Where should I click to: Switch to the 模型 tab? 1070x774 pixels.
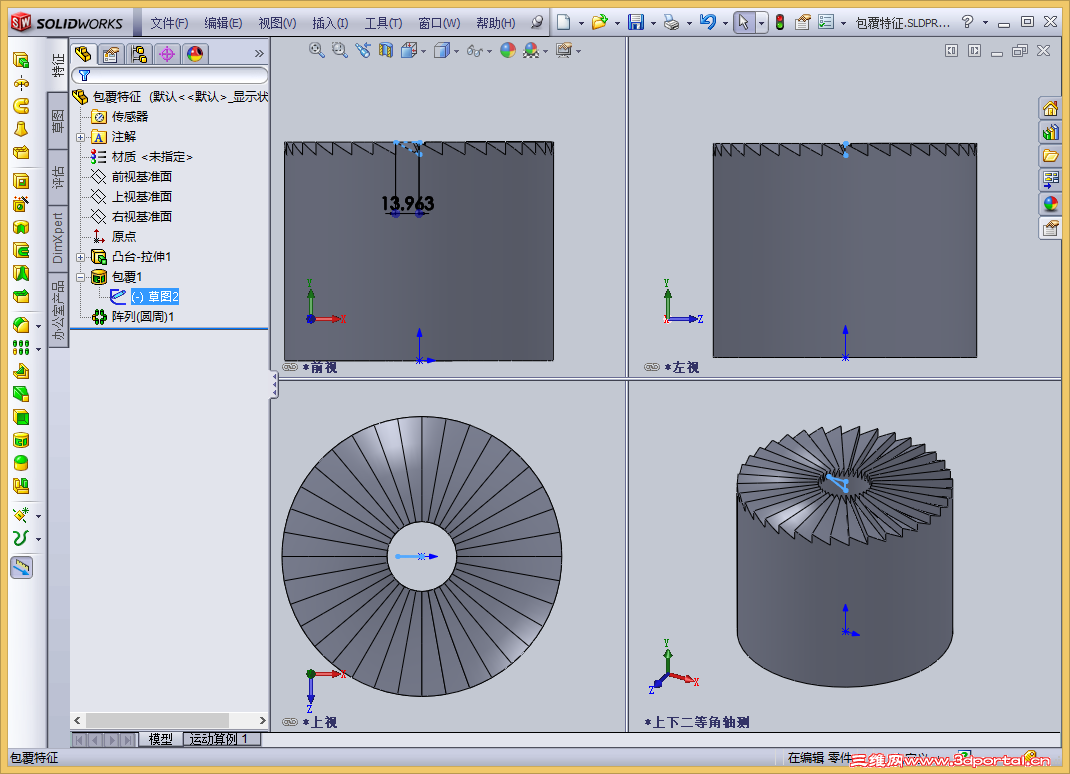point(161,739)
